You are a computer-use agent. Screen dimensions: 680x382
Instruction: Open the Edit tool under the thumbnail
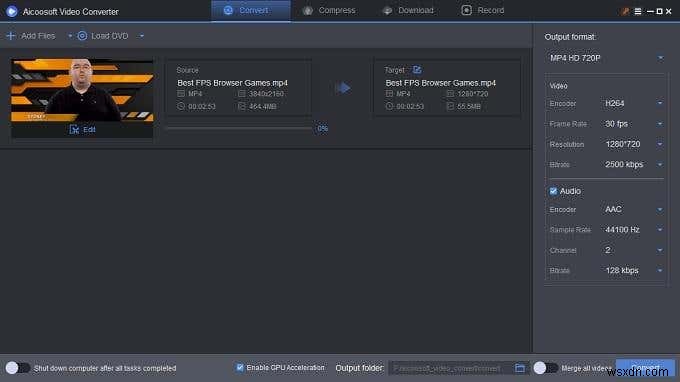[82, 129]
